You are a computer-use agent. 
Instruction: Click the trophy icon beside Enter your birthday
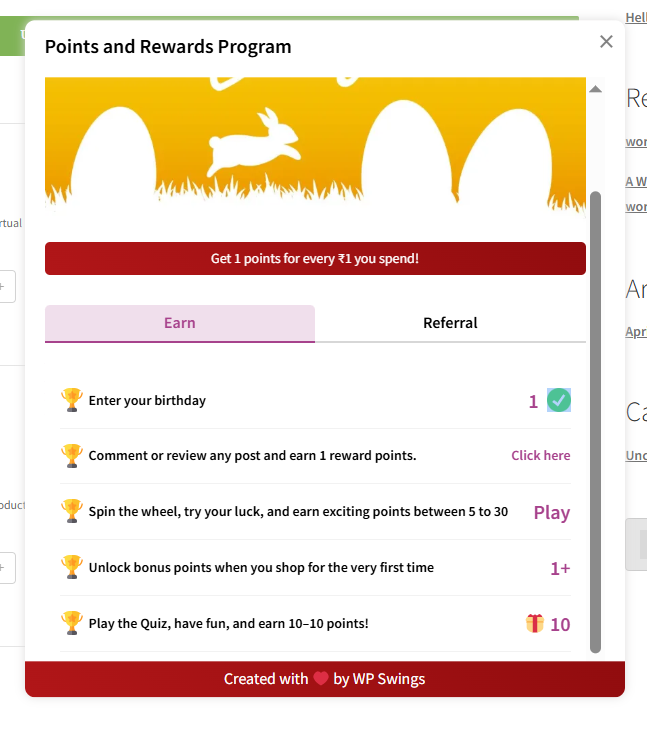pyautogui.click(x=72, y=400)
